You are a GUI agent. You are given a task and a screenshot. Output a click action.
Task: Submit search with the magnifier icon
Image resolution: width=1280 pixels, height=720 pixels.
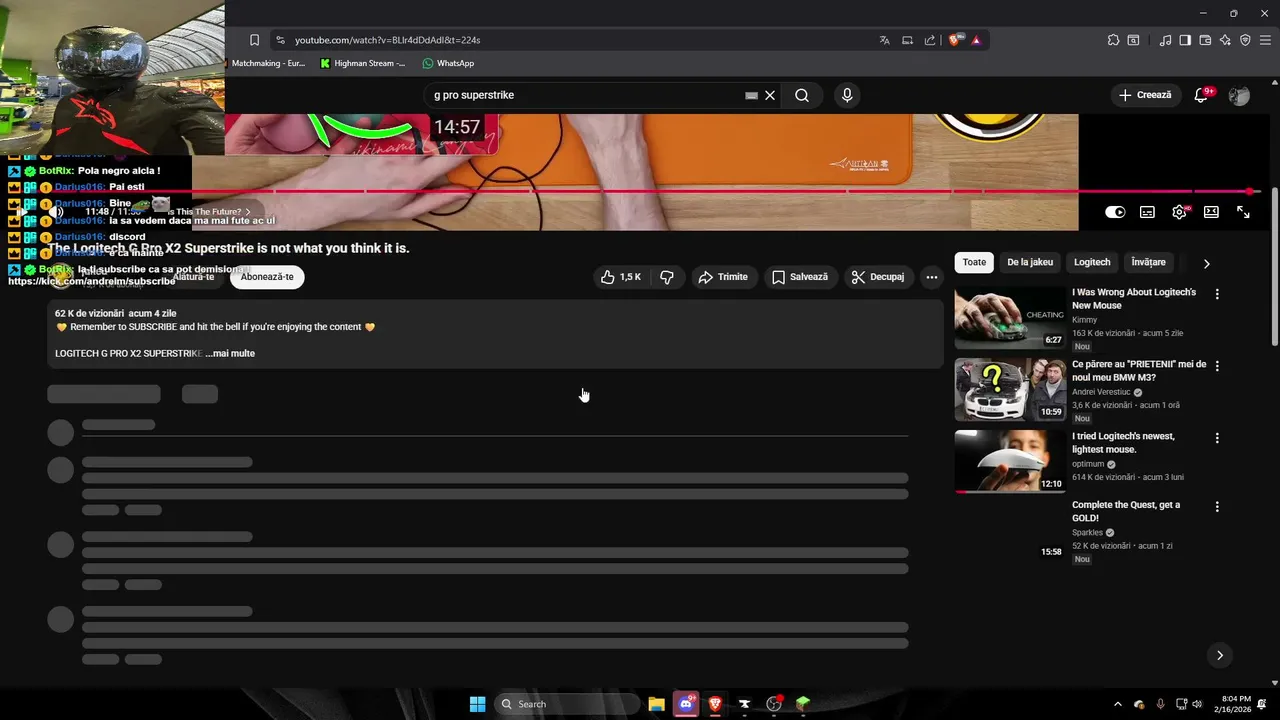pyautogui.click(x=802, y=95)
